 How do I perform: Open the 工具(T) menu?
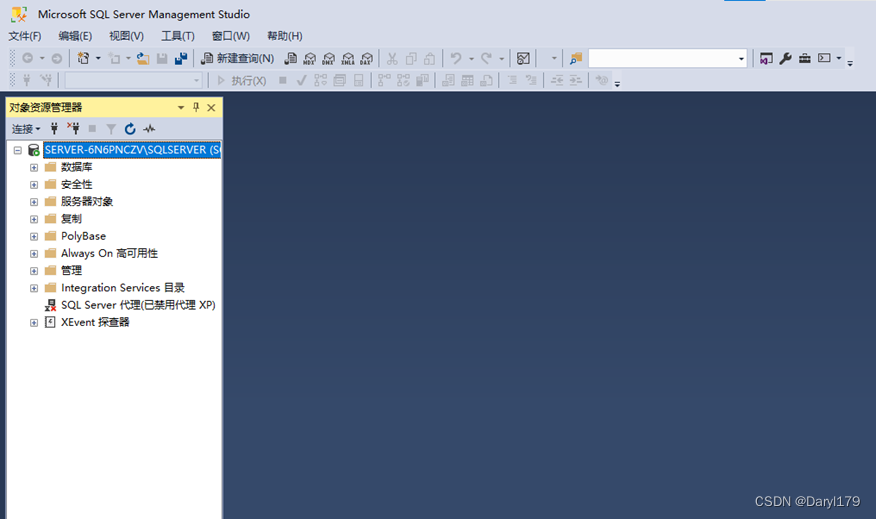(178, 36)
